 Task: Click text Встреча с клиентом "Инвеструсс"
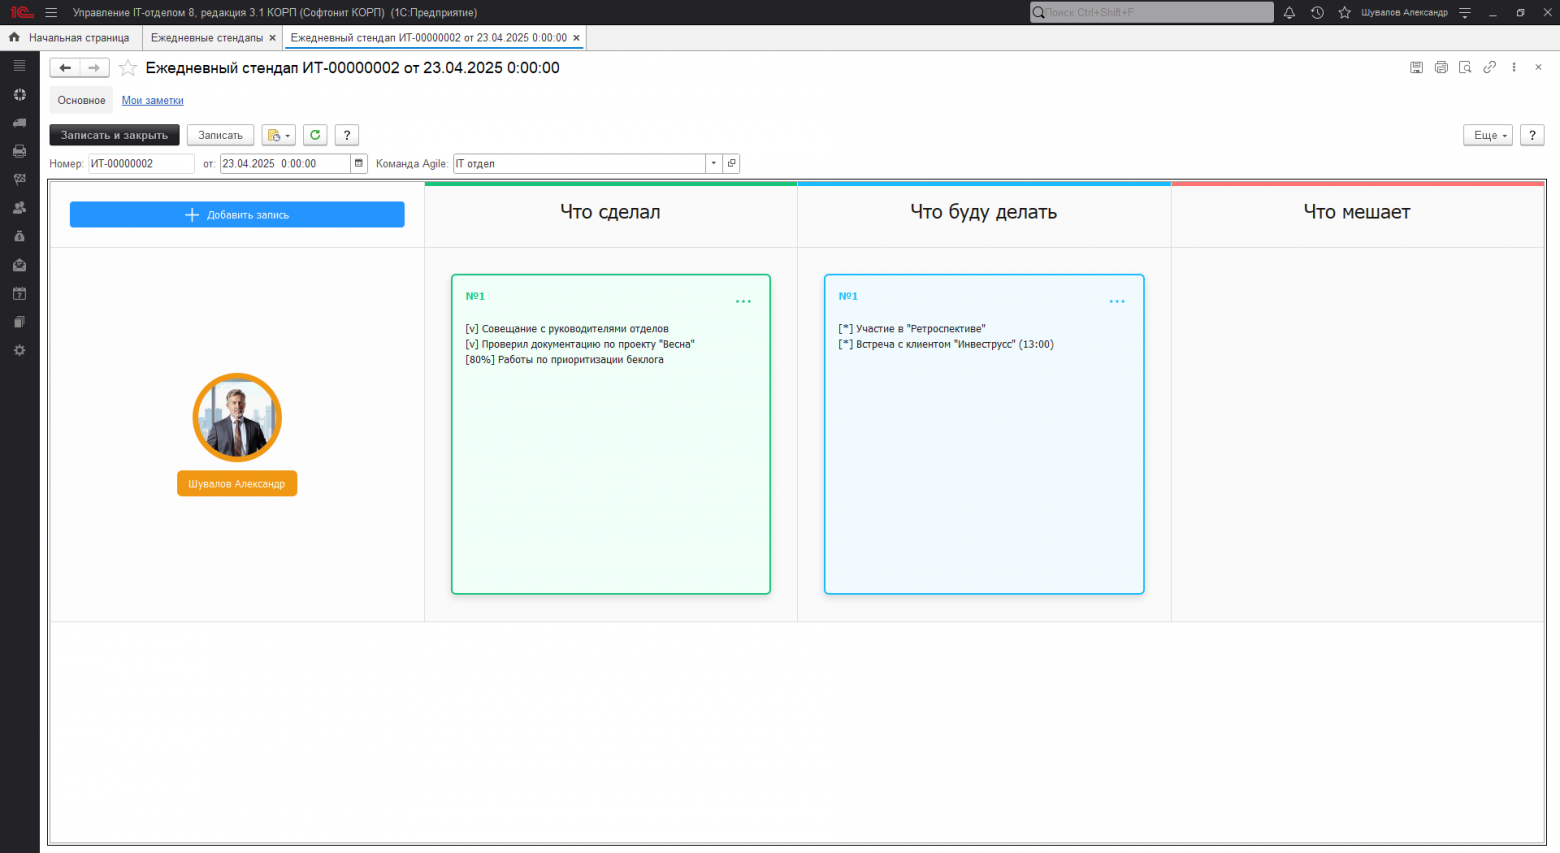(x=936, y=344)
